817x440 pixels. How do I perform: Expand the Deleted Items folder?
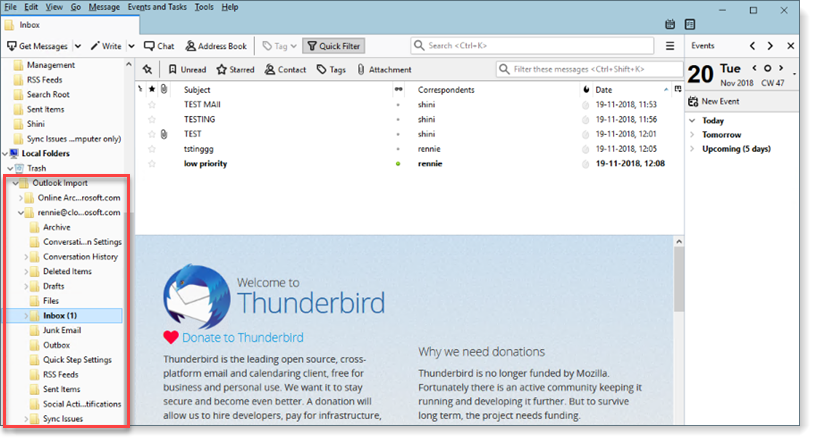click(x=26, y=272)
